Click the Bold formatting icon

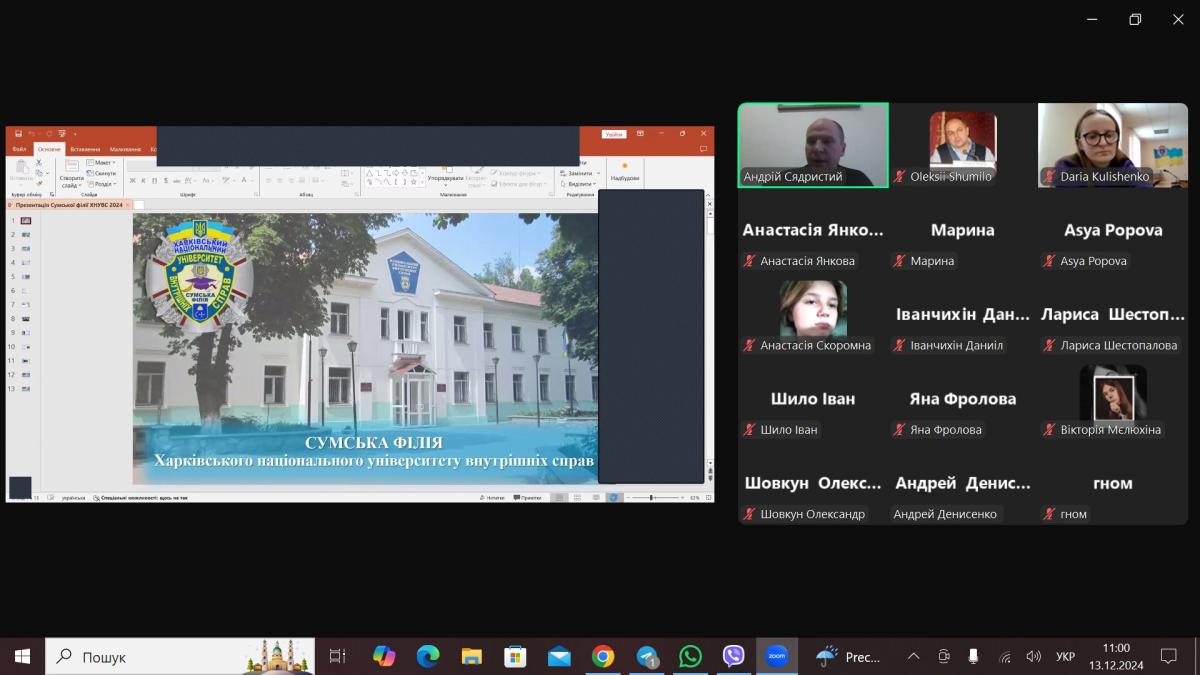coord(132,181)
